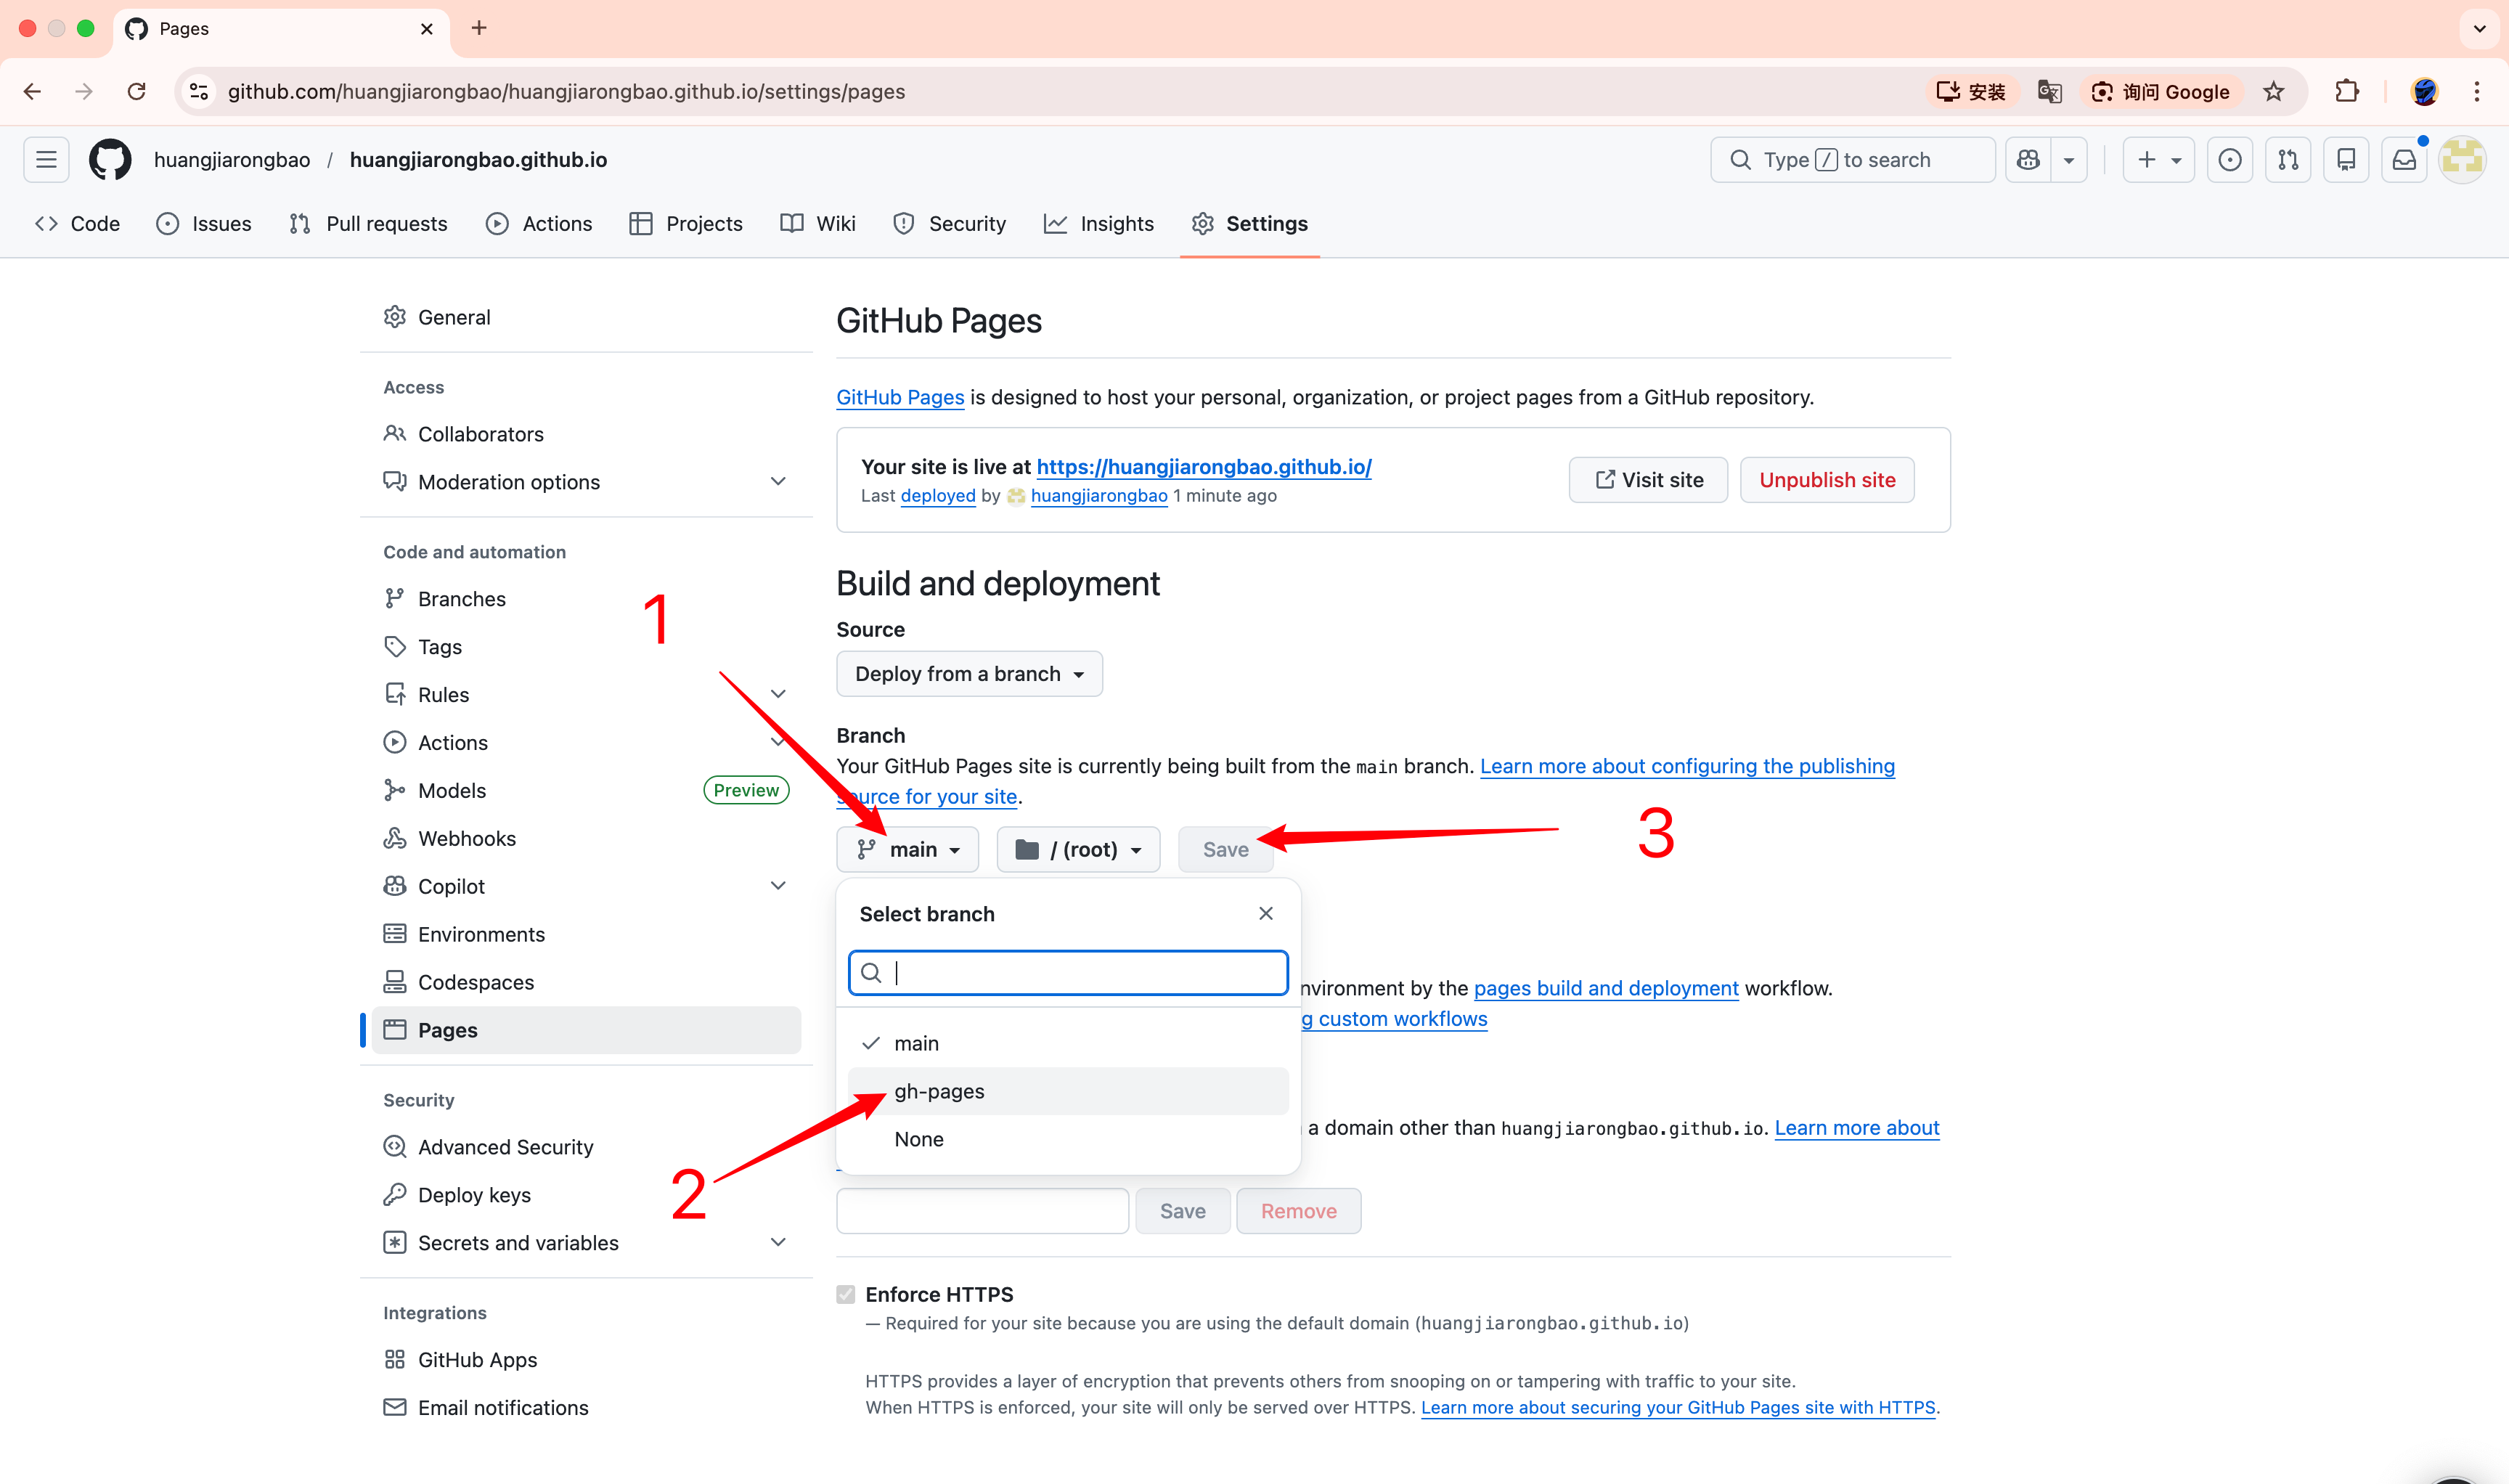Focus the branch filter search field
The image size is (2509, 1484).
click(x=1068, y=973)
